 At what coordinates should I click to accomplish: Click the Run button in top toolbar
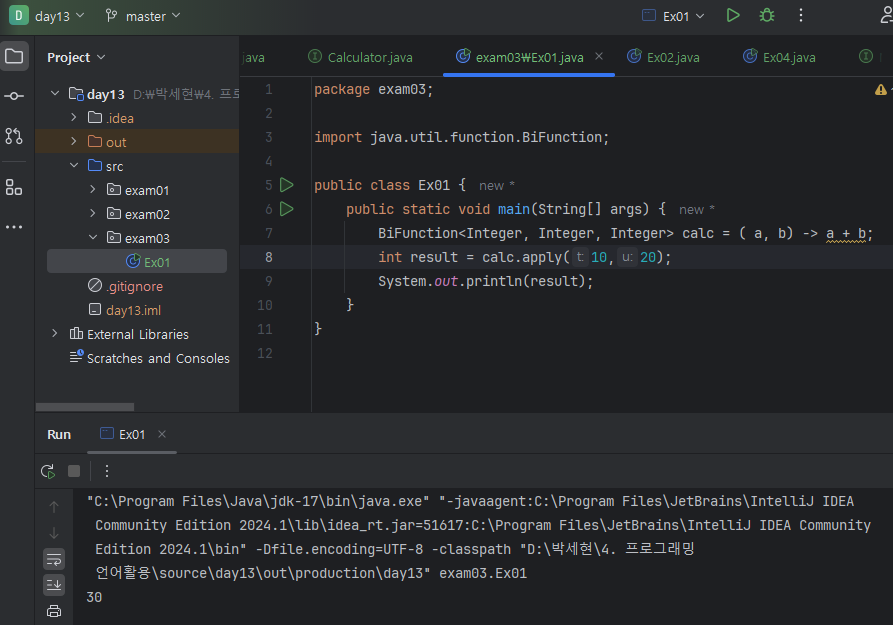point(733,16)
